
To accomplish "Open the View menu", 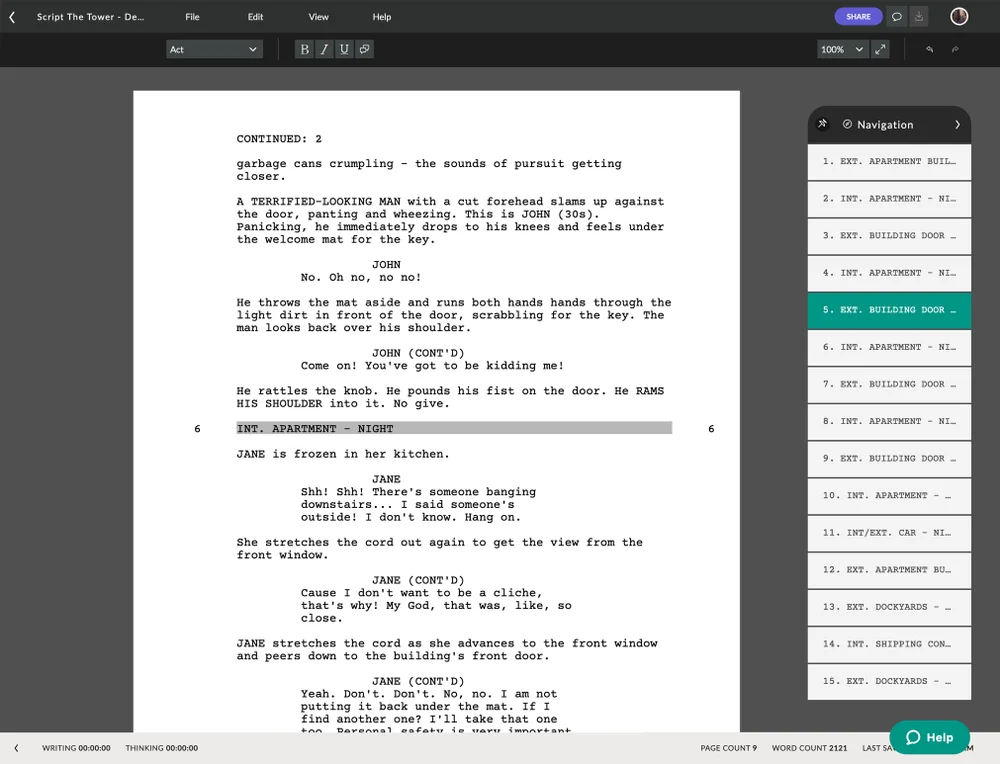I will point(318,16).
